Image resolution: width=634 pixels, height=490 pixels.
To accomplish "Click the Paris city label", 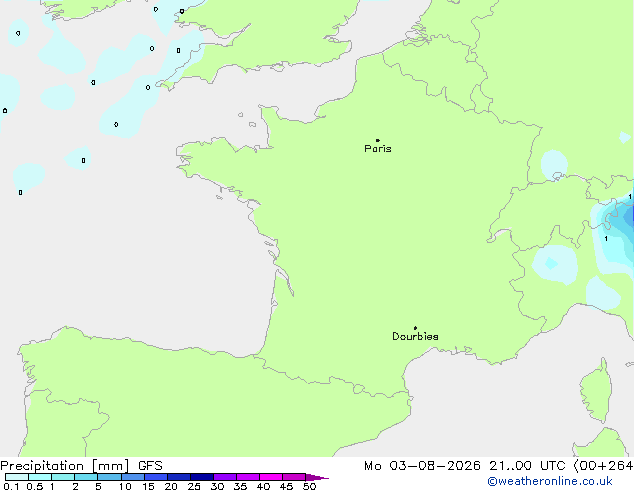I will [378, 149].
